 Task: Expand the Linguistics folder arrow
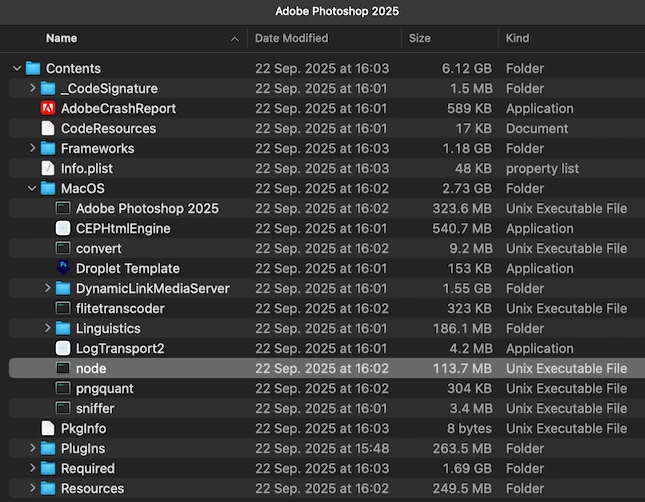pyautogui.click(x=47, y=328)
